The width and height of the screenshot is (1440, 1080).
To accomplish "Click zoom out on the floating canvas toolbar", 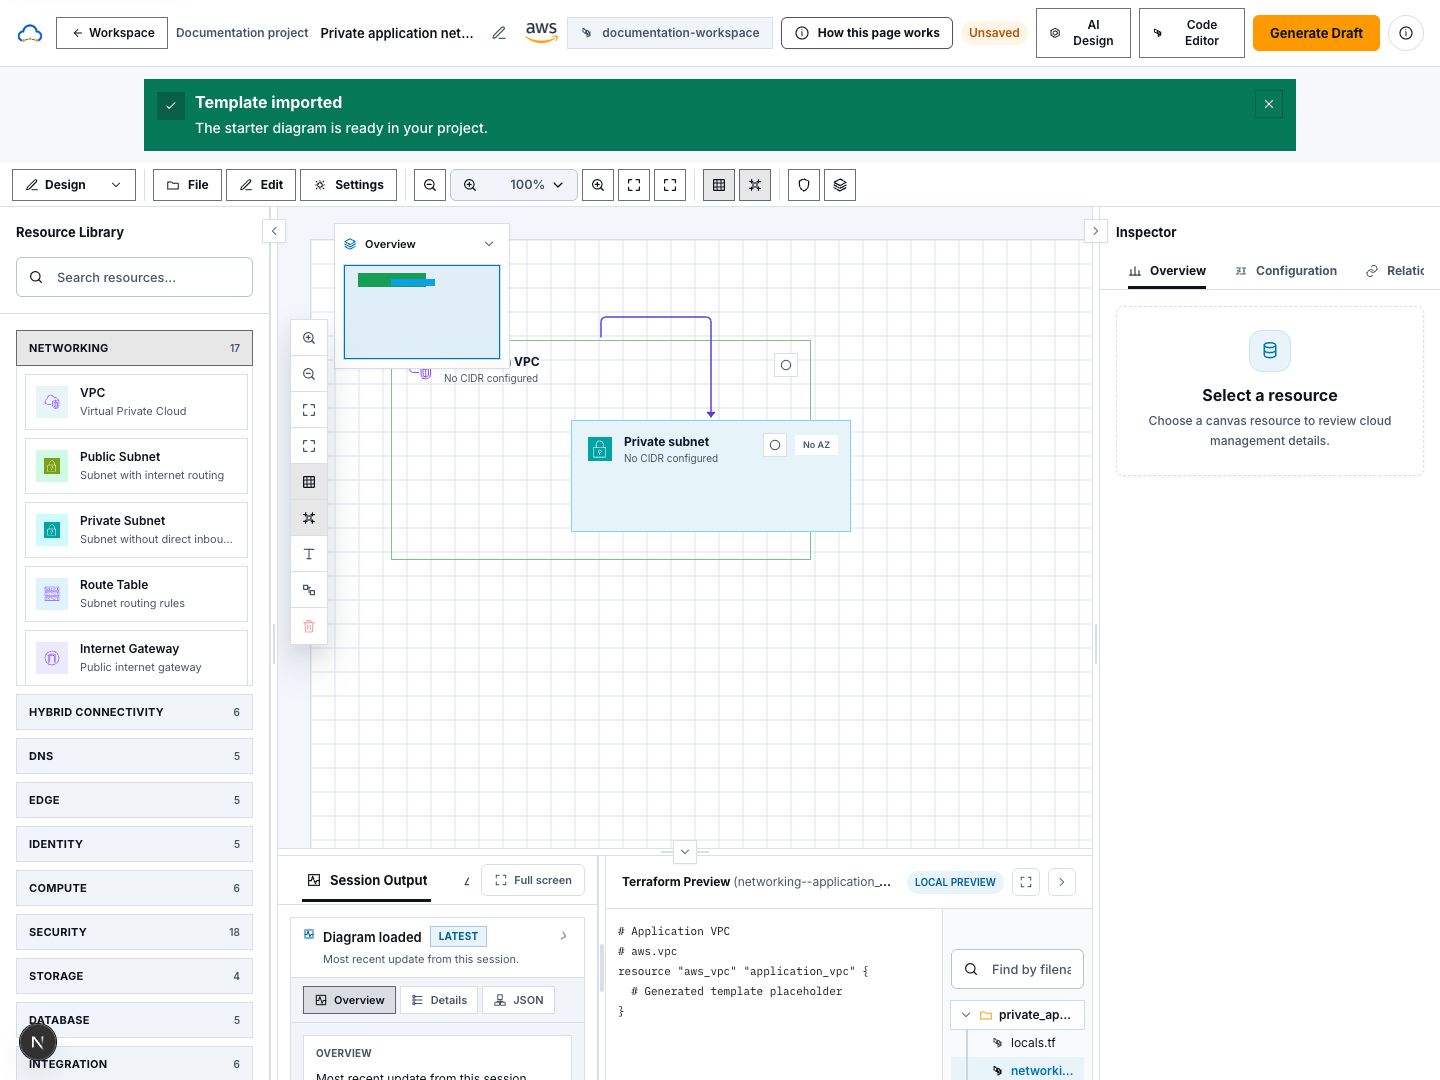I will tap(309, 374).
